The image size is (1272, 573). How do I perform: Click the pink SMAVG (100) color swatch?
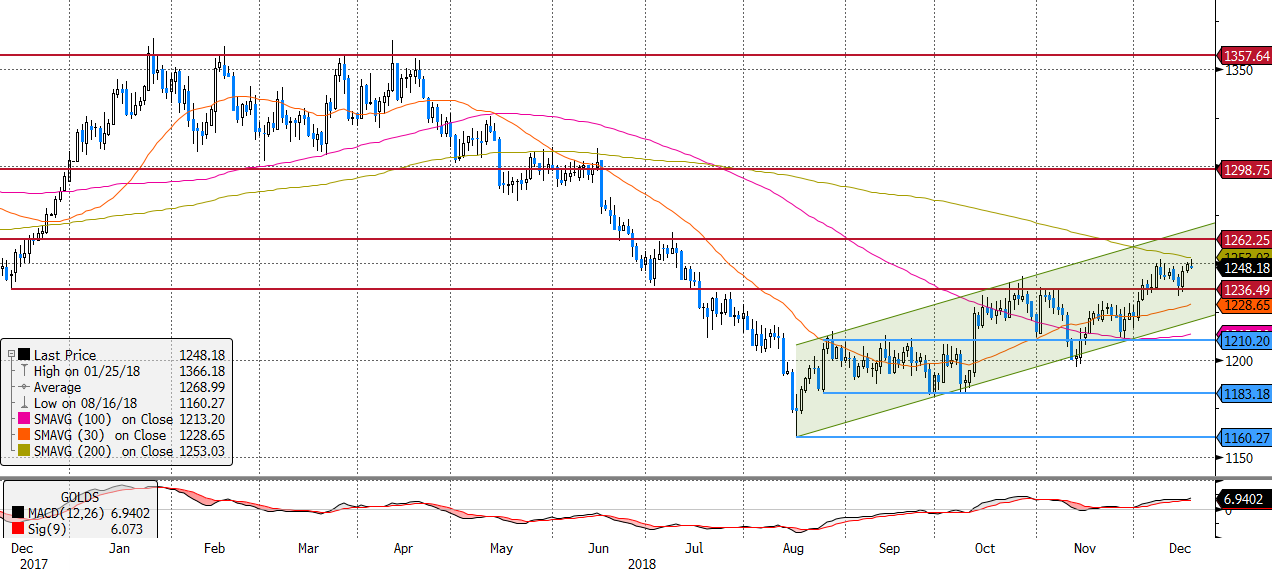coord(24,419)
